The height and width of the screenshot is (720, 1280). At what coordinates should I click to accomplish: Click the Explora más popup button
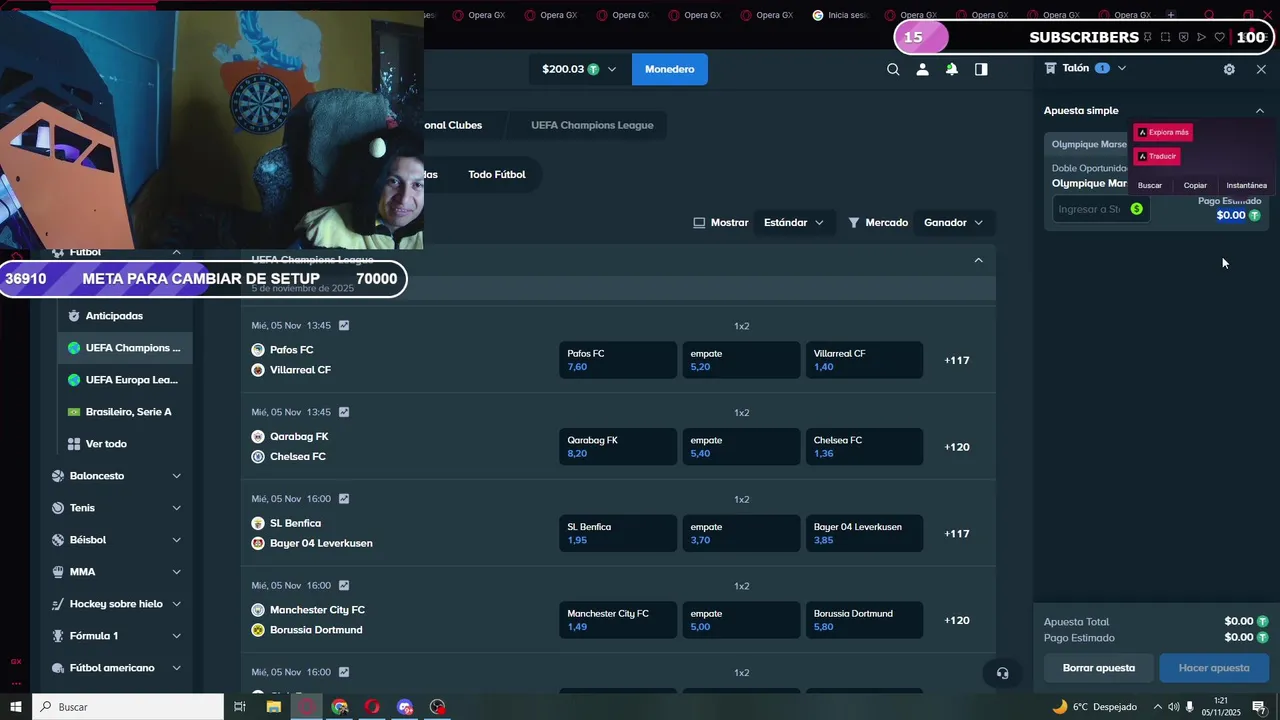(1163, 132)
